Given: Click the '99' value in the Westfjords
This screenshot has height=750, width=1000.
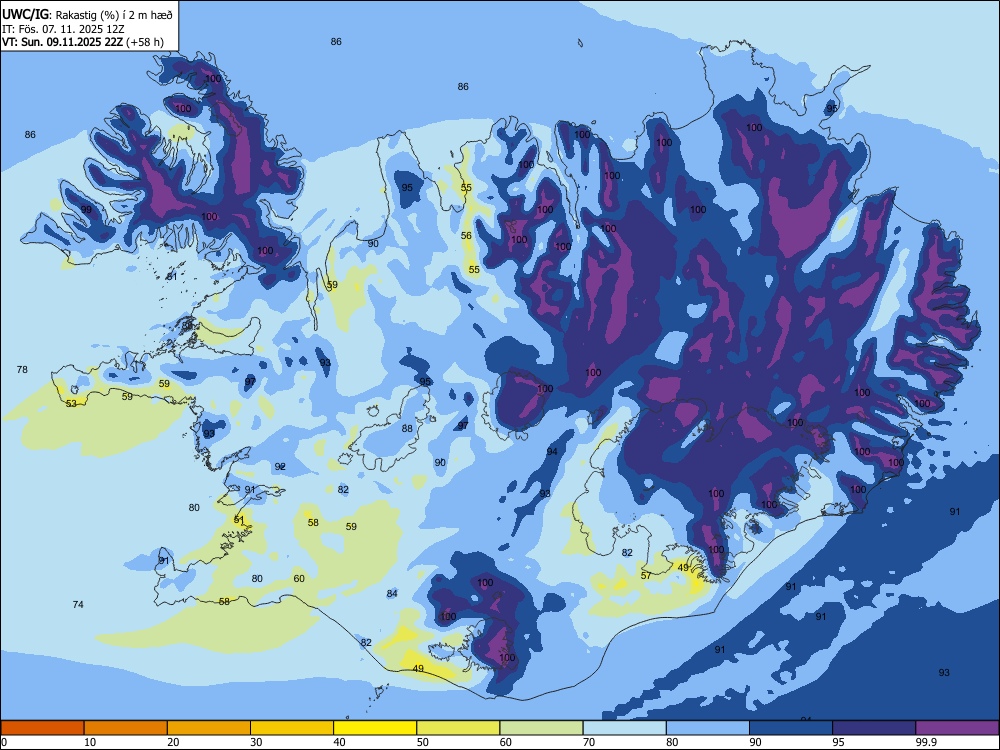Looking at the screenshot, I should click(x=86, y=210).
